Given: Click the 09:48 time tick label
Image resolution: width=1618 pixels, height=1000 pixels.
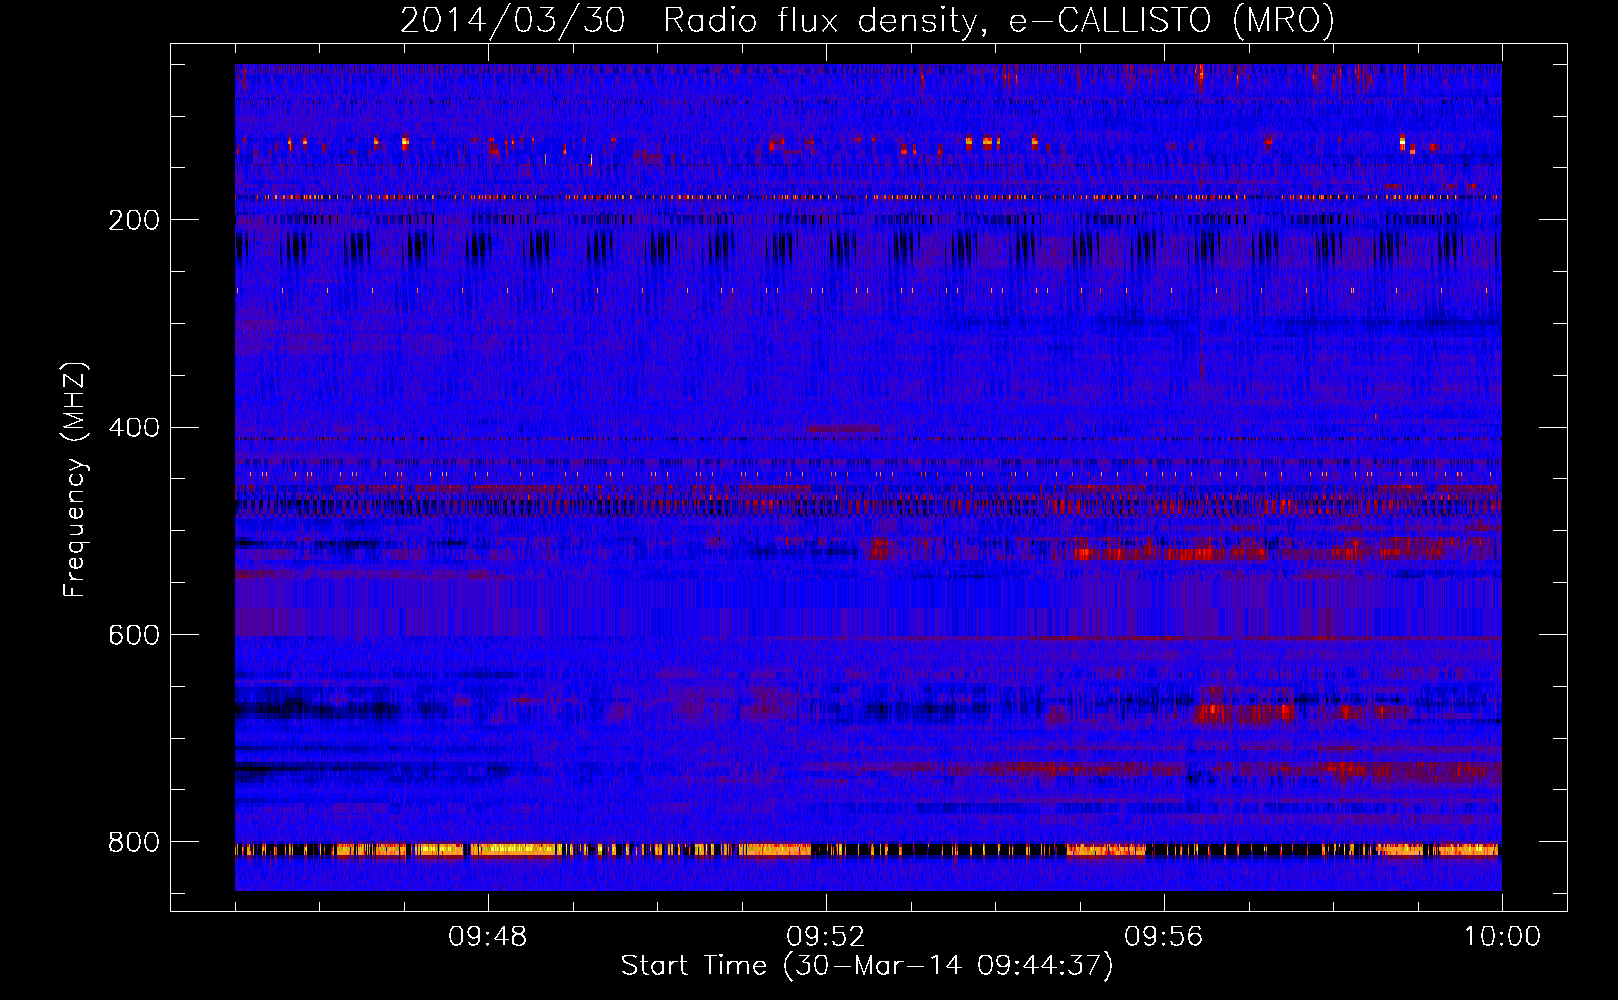Looking at the screenshot, I should pos(488,937).
